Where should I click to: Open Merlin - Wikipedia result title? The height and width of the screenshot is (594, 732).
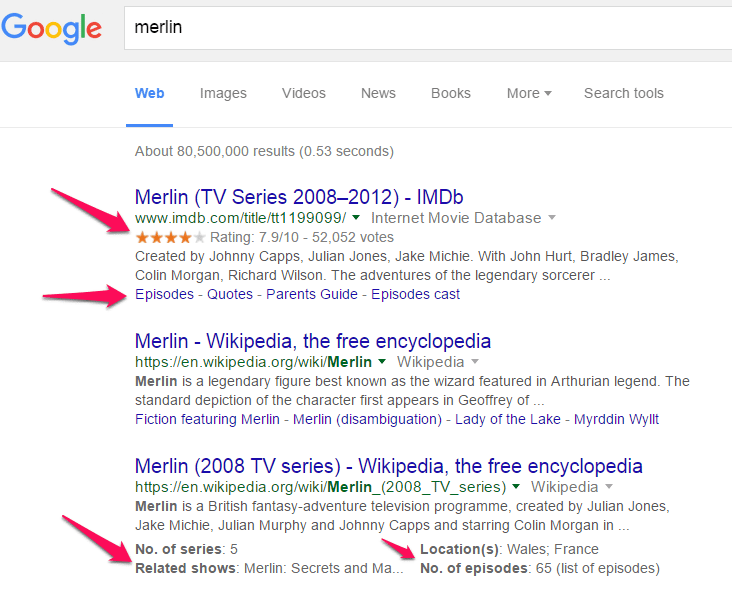click(313, 341)
